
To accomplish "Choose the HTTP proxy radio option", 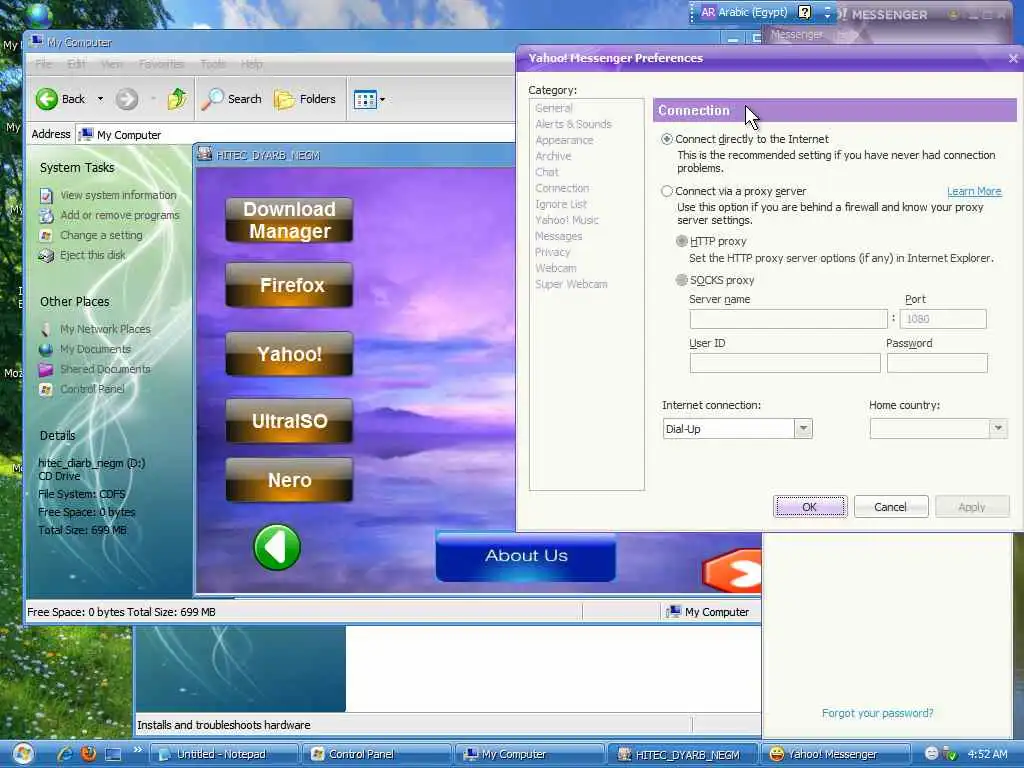I will click(682, 241).
